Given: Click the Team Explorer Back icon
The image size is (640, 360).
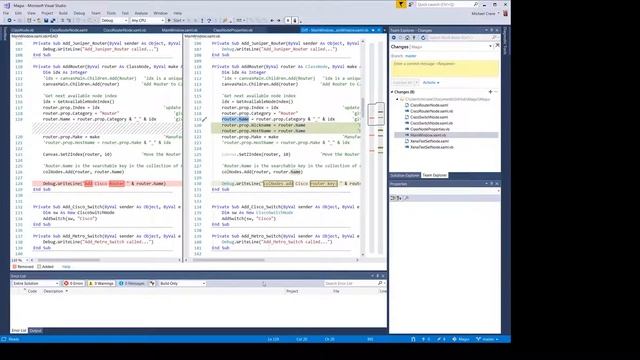Looking at the screenshot, I should click(x=394, y=38).
